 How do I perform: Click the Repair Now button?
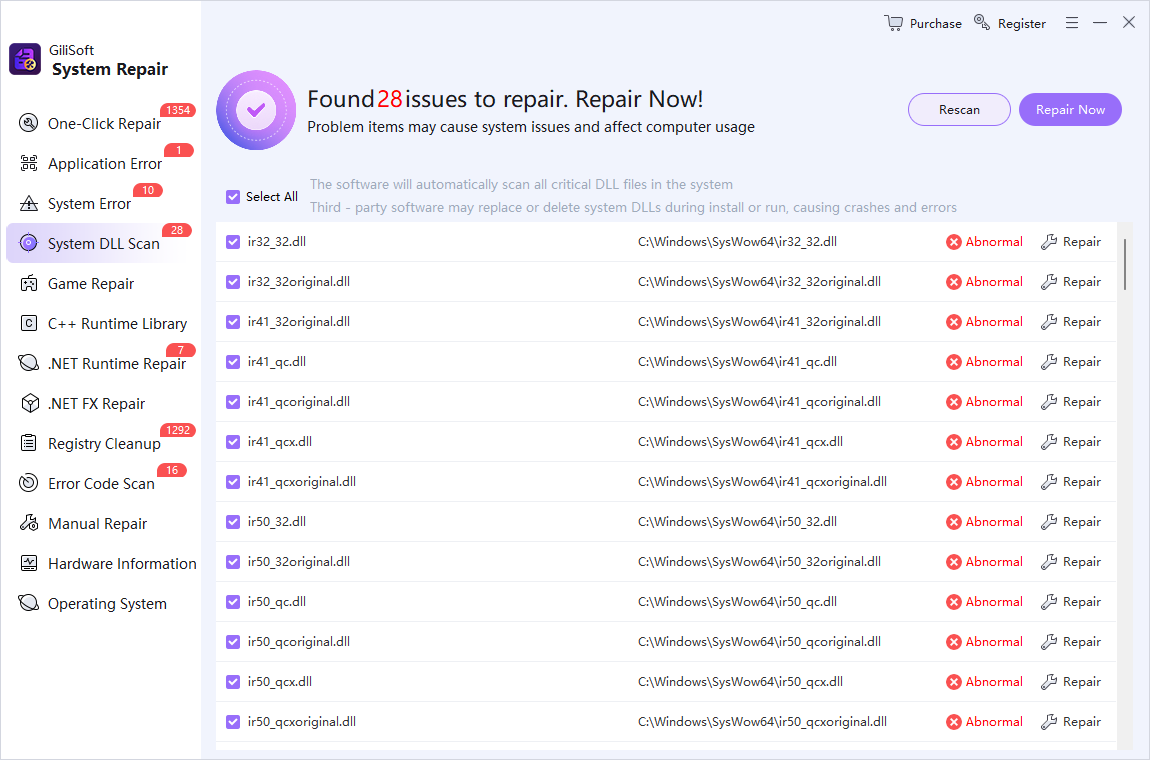(1070, 109)
